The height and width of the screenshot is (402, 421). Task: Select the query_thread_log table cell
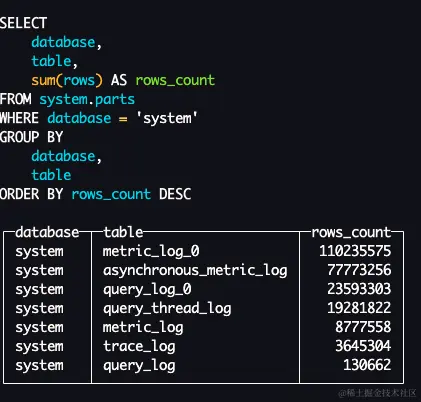click(x=167, y=308)
